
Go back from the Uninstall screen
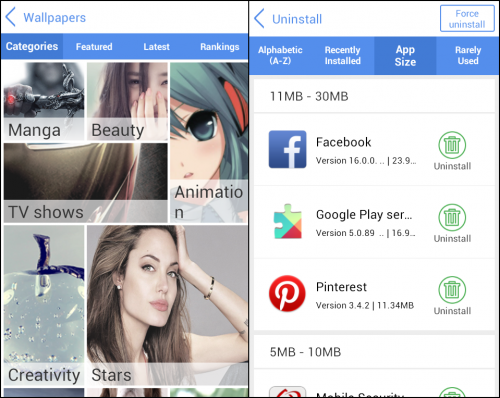tap(259, 19)
